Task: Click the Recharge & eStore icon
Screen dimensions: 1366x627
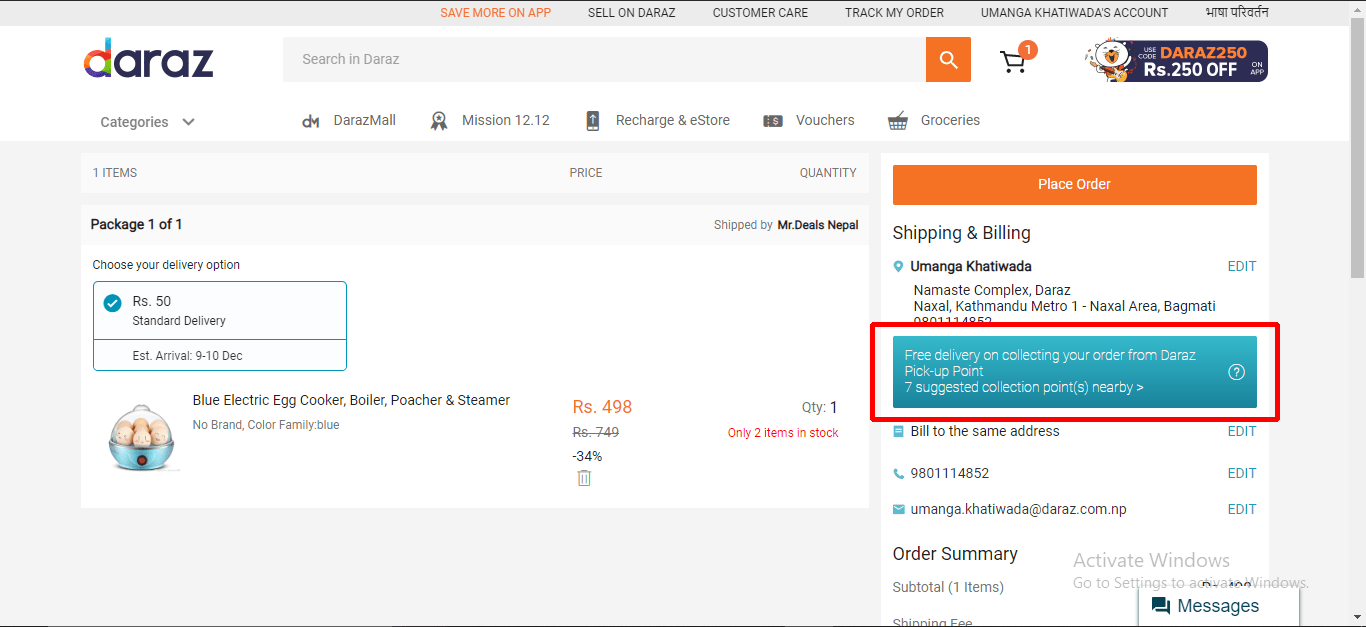Action: pos(592,120)
